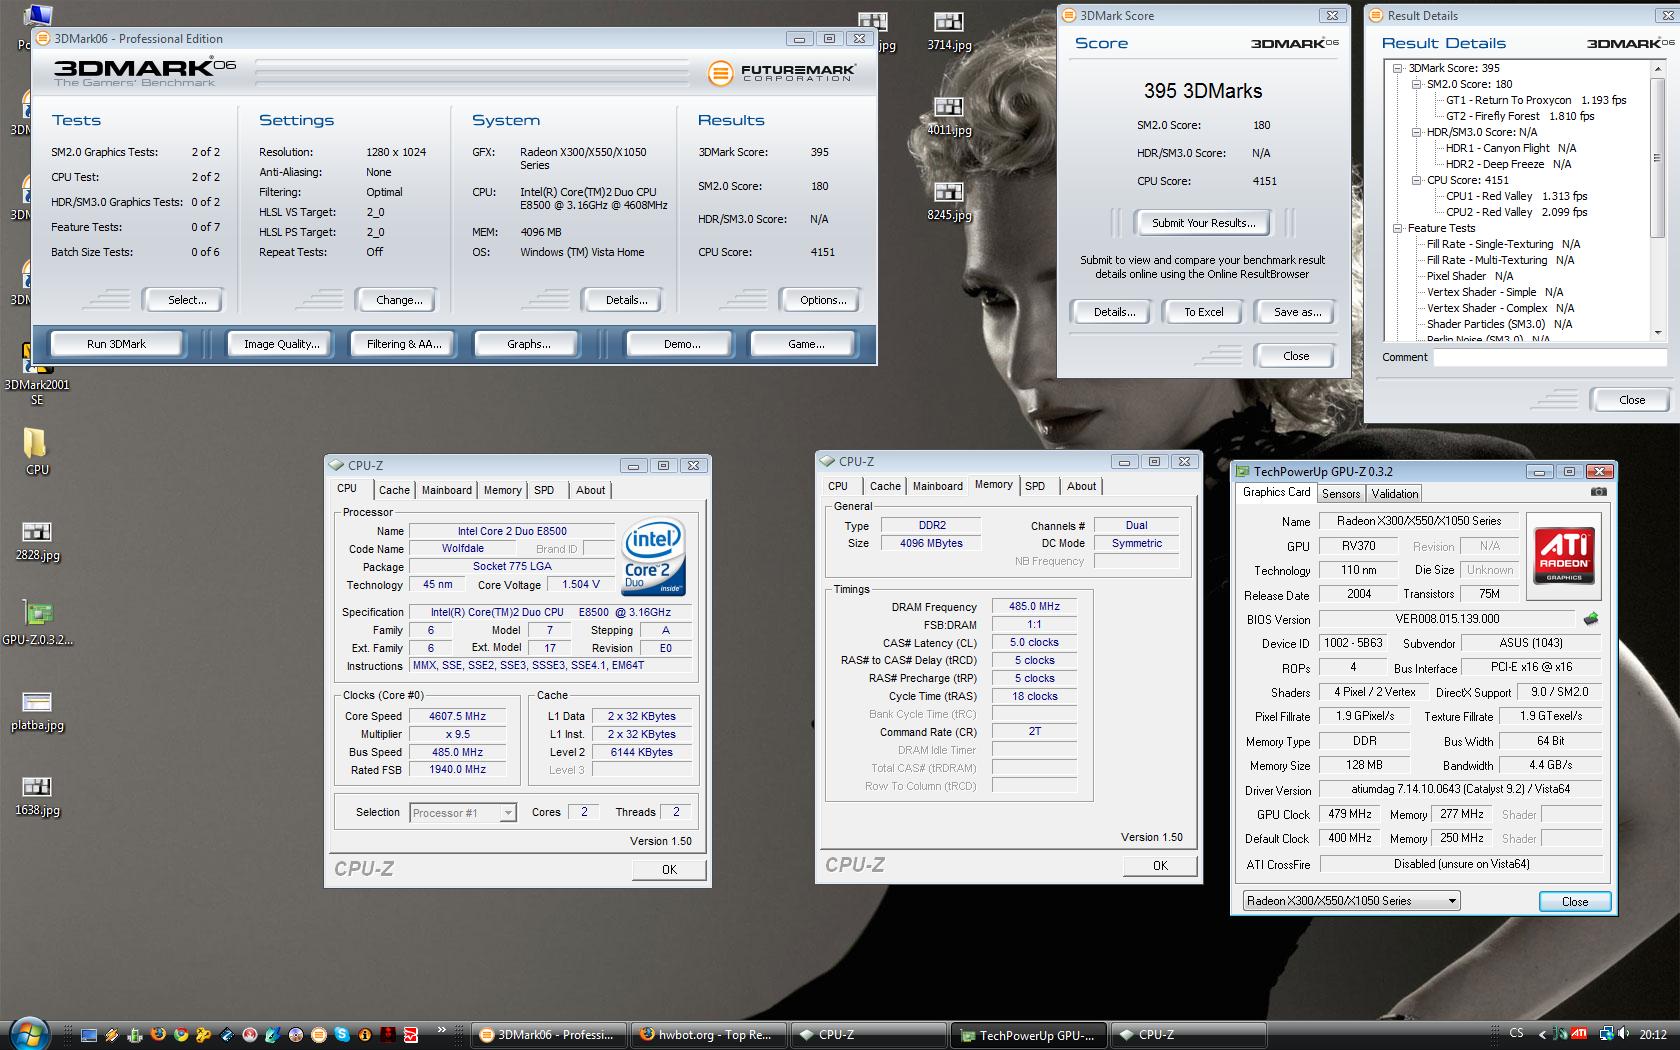Open 3DMark2001 SE desktop shortcut
1680x1050 pixels.
tap(37, 375)
